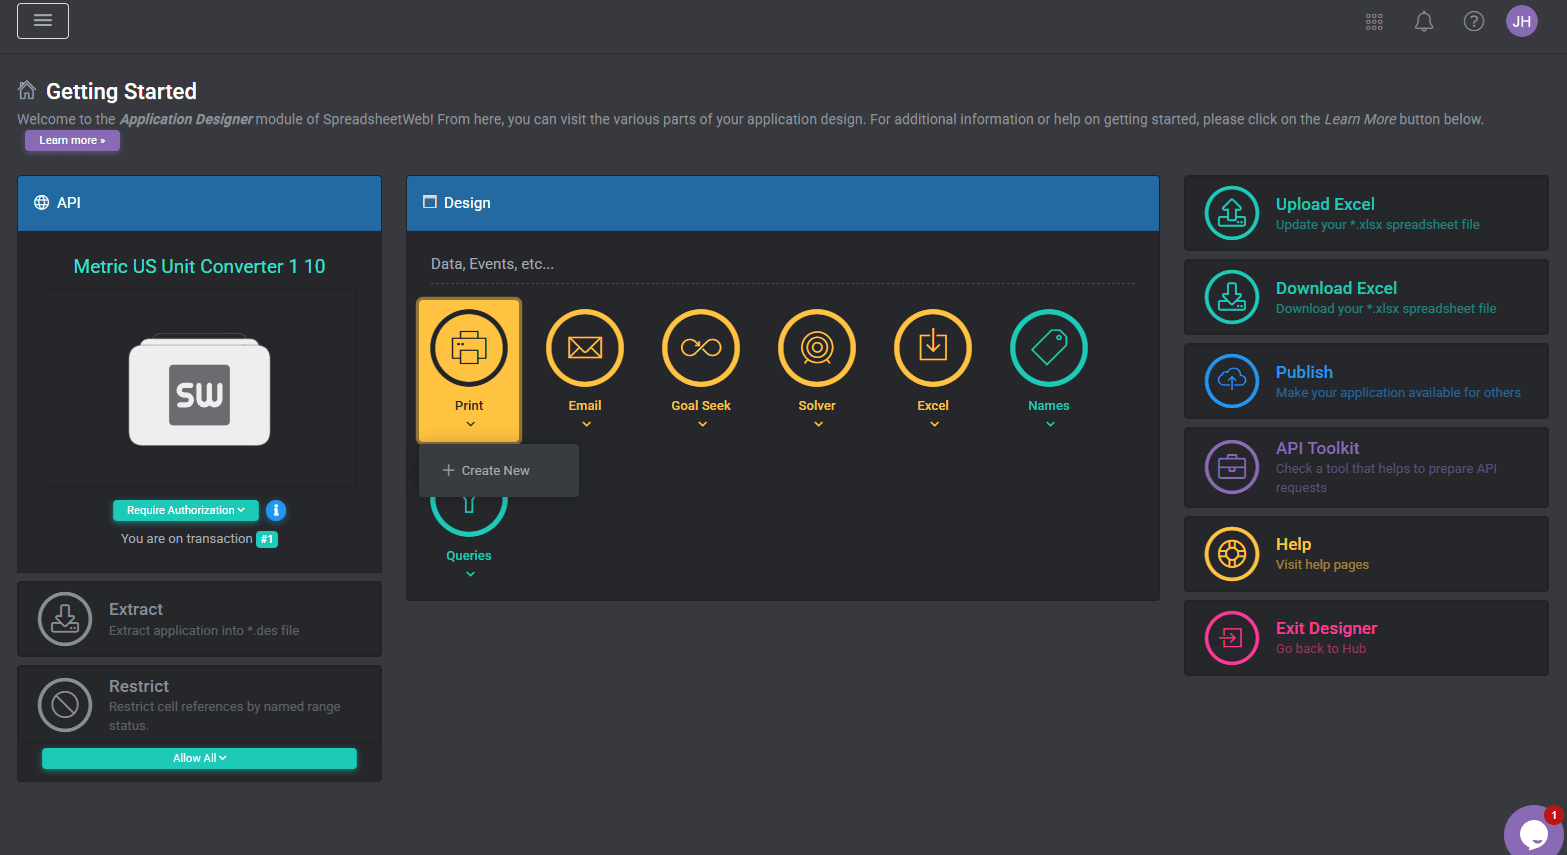Click the Exit Designer title
This screenshot has height=855, width=1567.
pos(1326,628)
